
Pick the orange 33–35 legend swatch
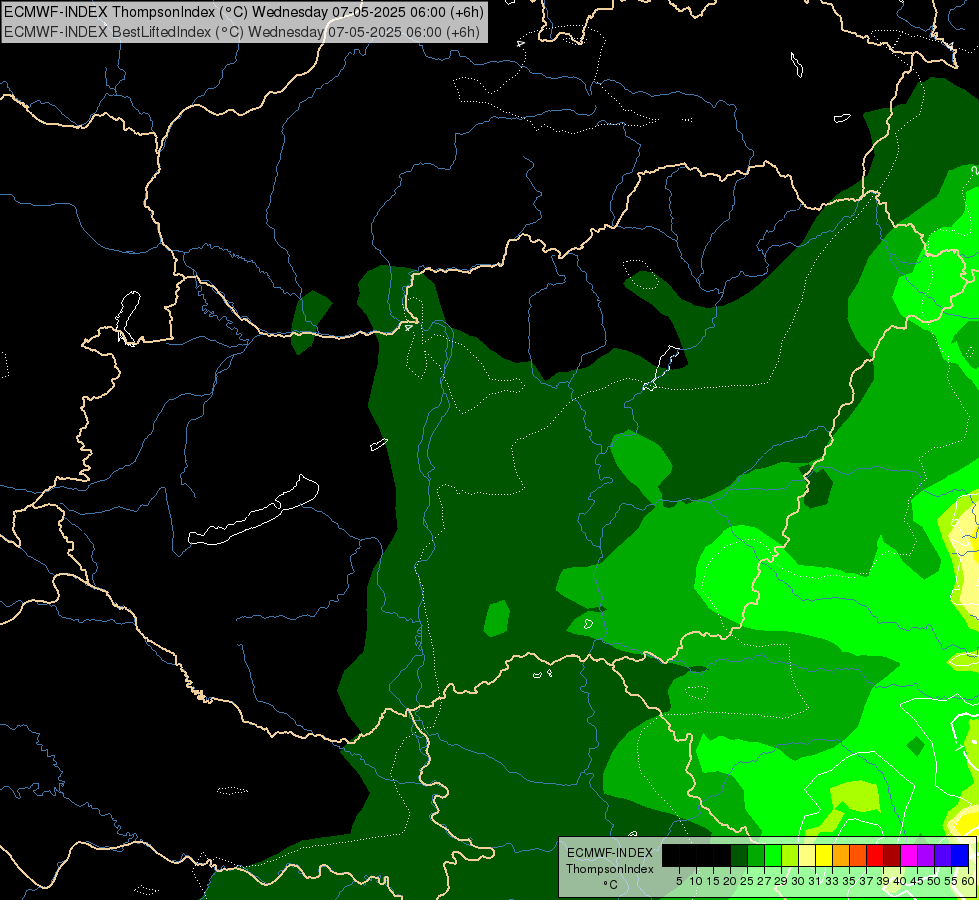841,855
